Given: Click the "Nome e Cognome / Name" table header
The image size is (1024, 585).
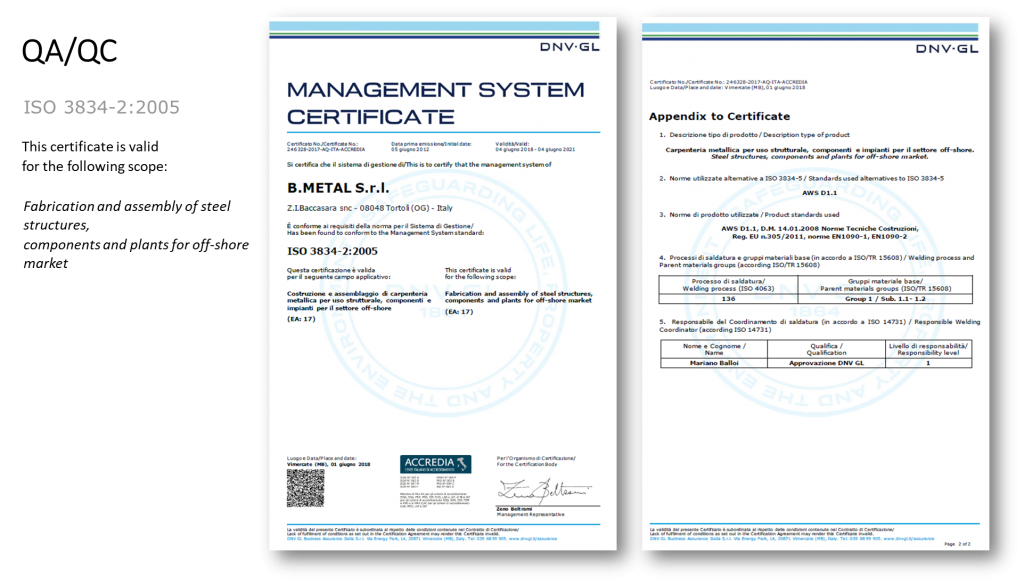Looking at the screenshot, I should point(714,349).
